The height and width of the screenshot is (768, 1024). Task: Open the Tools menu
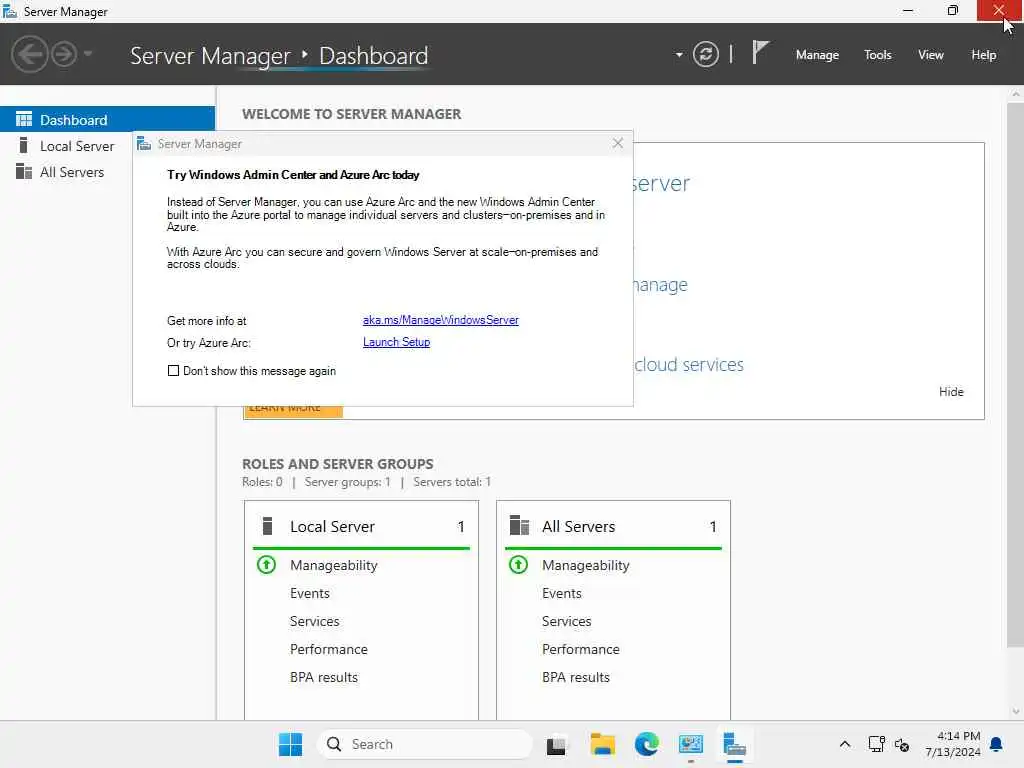[877, 55]
